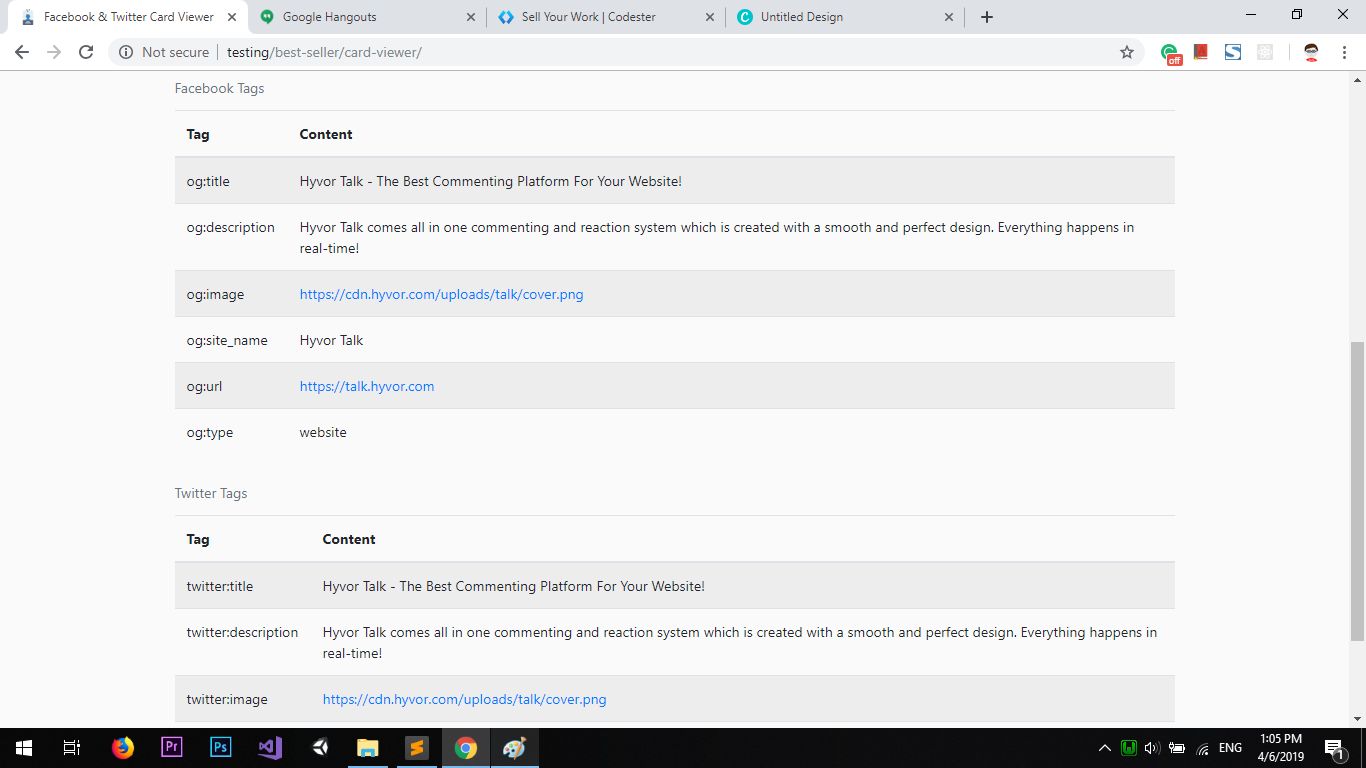Bookmark this page with the star icon

pyautogui.click(x=1127, y=52)
